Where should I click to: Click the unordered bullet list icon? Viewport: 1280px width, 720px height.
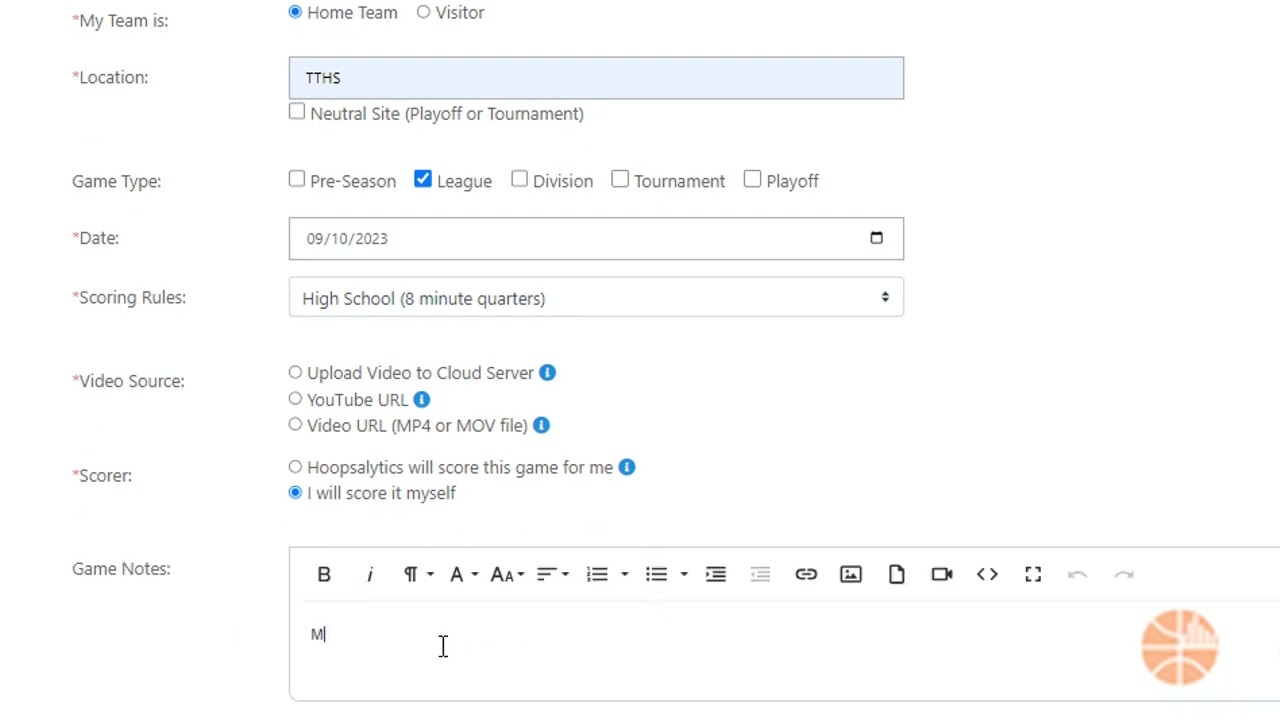tap(656, 574)
